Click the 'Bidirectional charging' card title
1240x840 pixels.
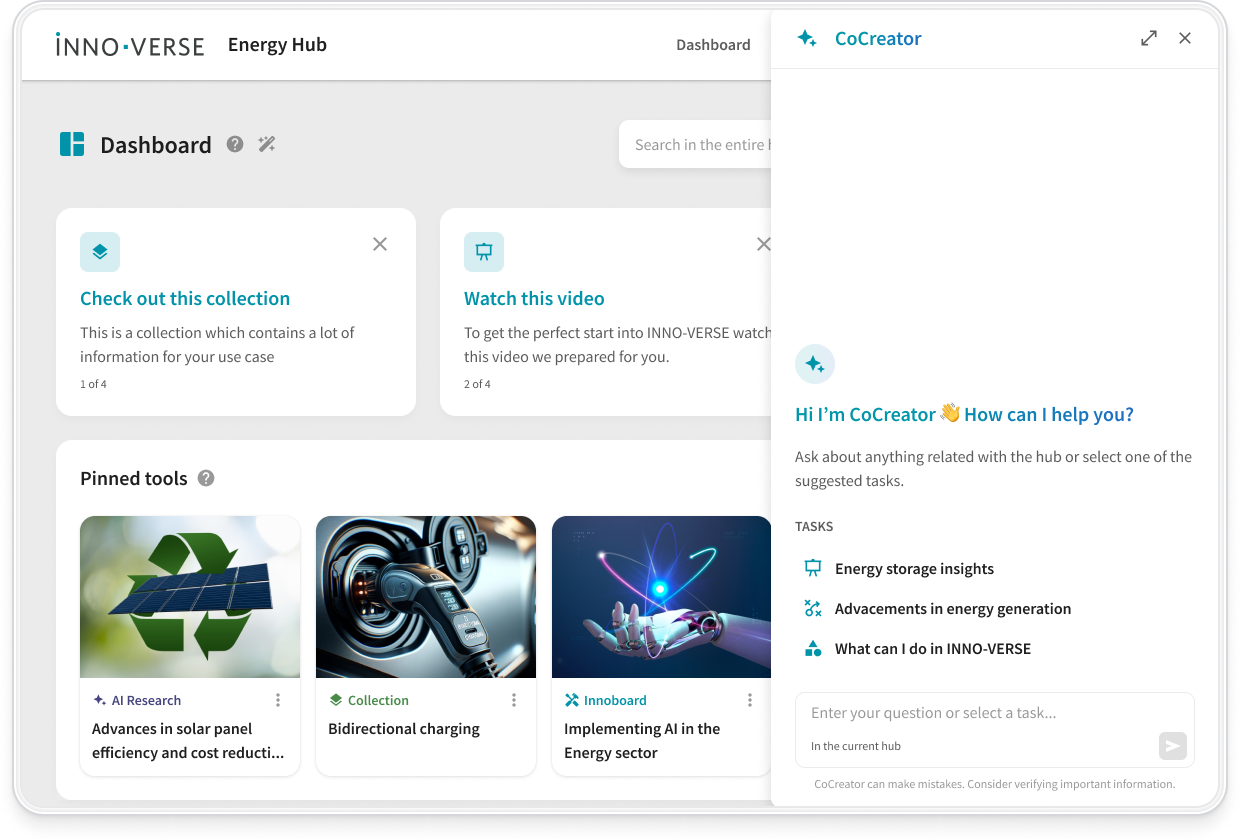tap(404, 729)
